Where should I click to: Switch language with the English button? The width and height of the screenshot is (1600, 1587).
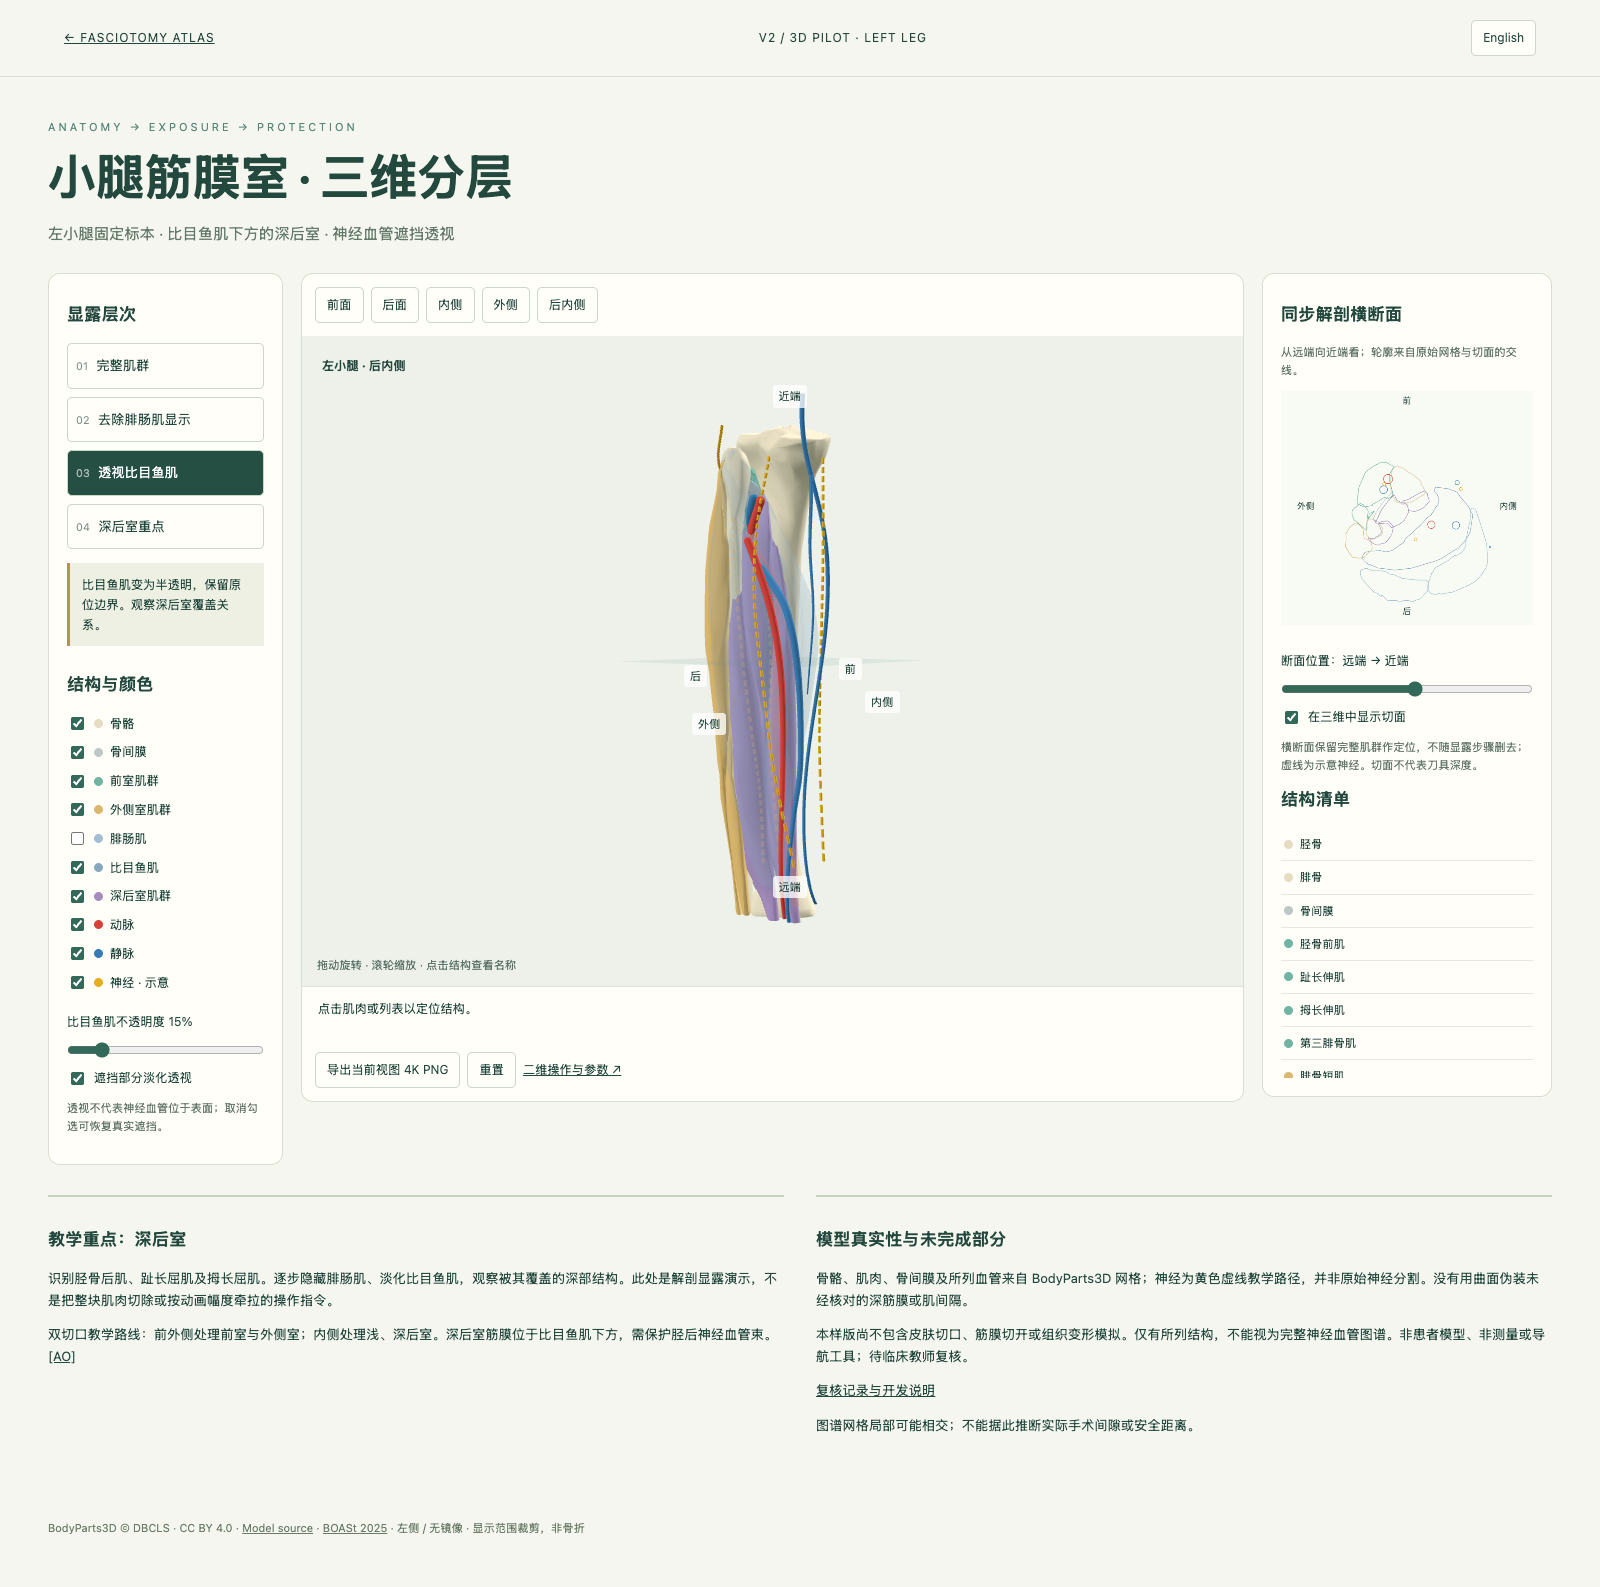[1503, 38]
